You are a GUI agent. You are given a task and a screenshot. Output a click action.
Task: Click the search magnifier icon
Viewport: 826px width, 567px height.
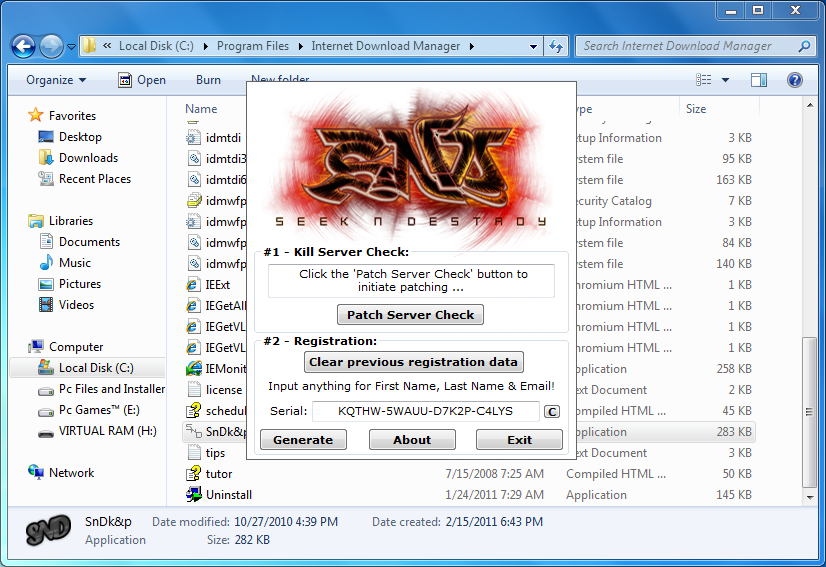[804, 46]
